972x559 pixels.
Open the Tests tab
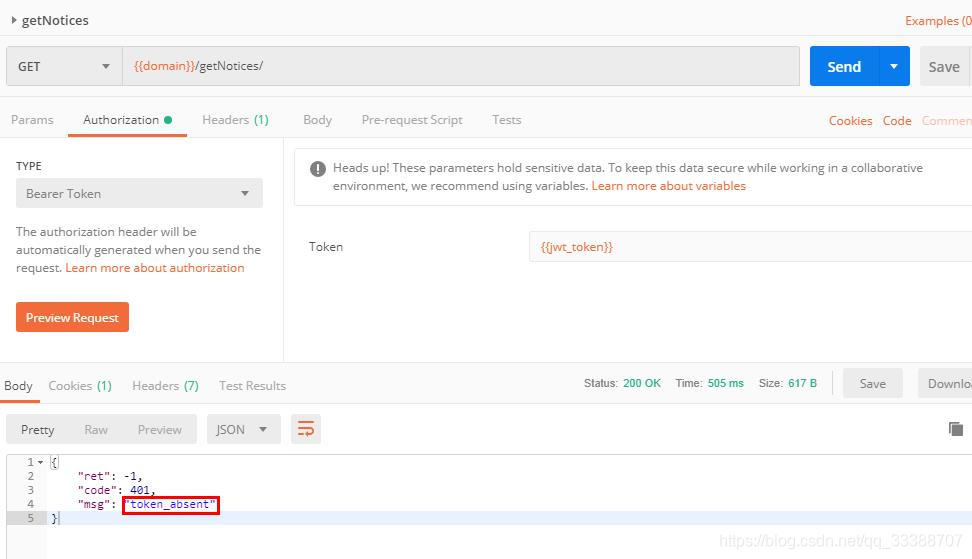tap(506, 120)
